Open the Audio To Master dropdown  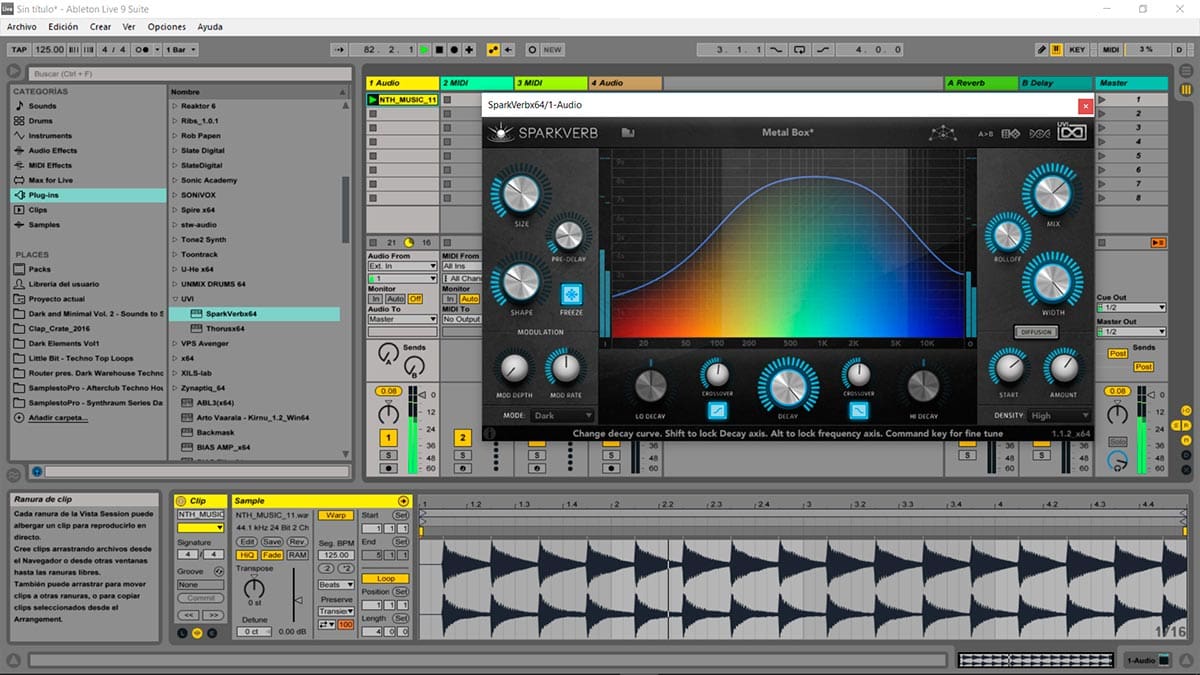click(402, 320)
